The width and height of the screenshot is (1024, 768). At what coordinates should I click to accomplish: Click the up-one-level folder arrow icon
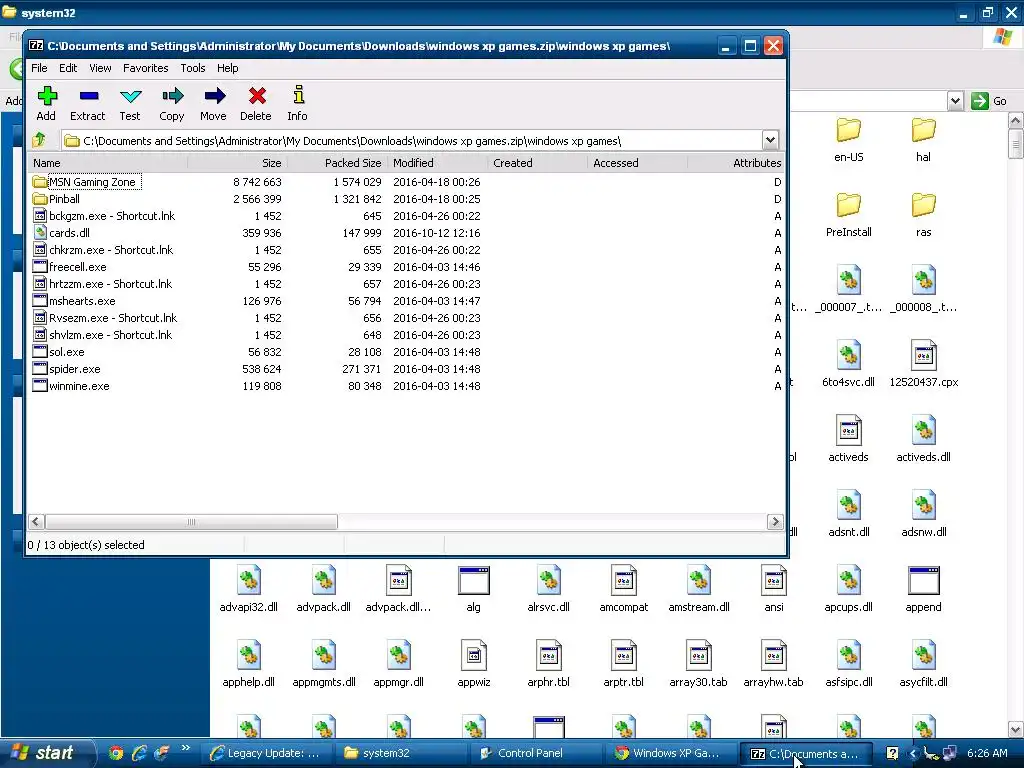tap(39, 140)
